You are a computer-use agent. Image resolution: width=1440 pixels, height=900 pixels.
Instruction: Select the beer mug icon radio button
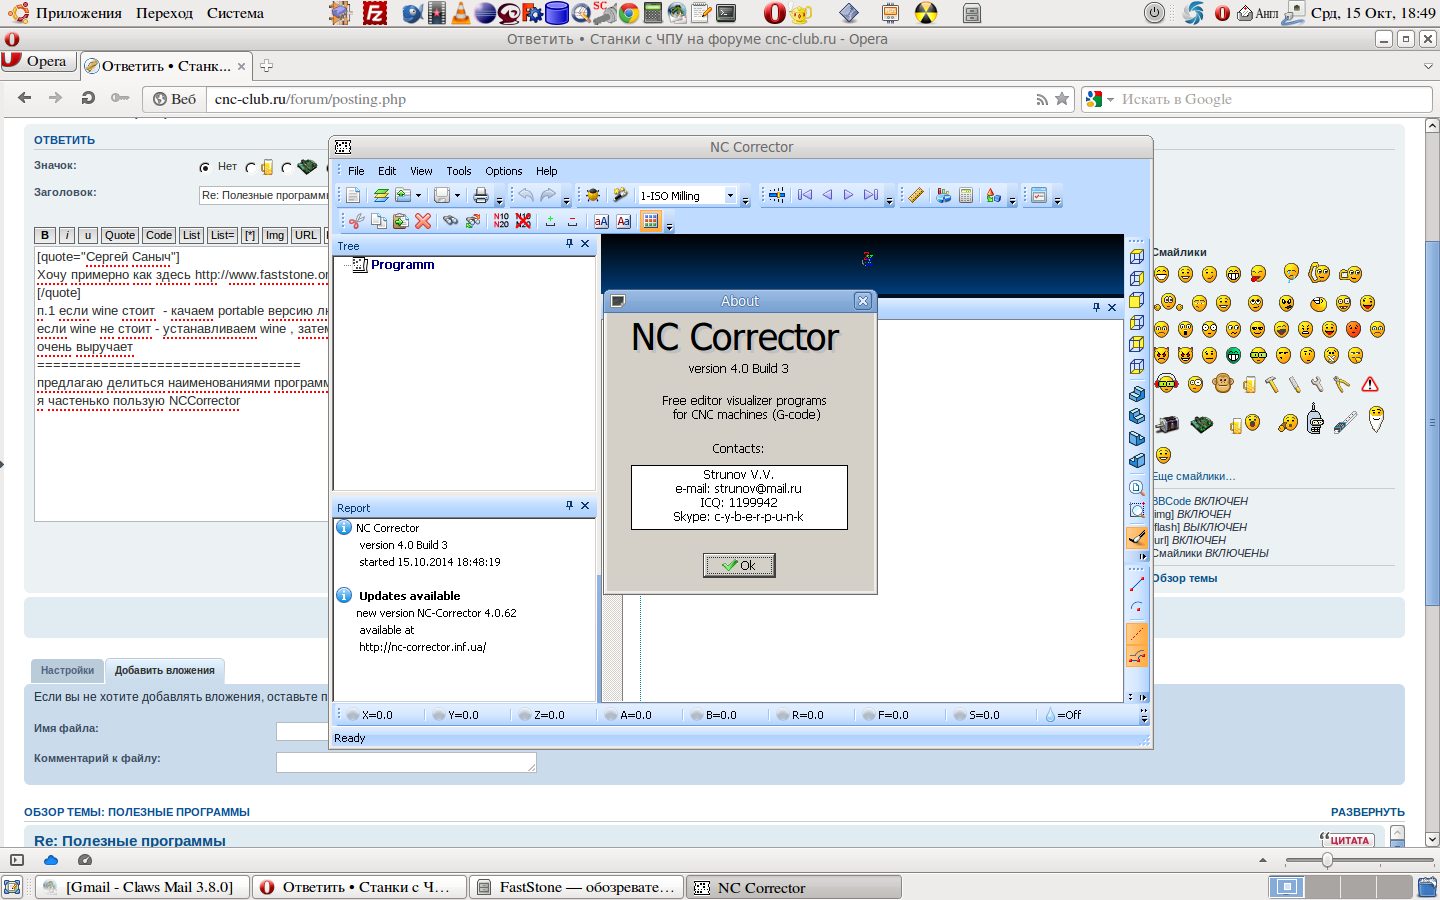click(251, 167)
